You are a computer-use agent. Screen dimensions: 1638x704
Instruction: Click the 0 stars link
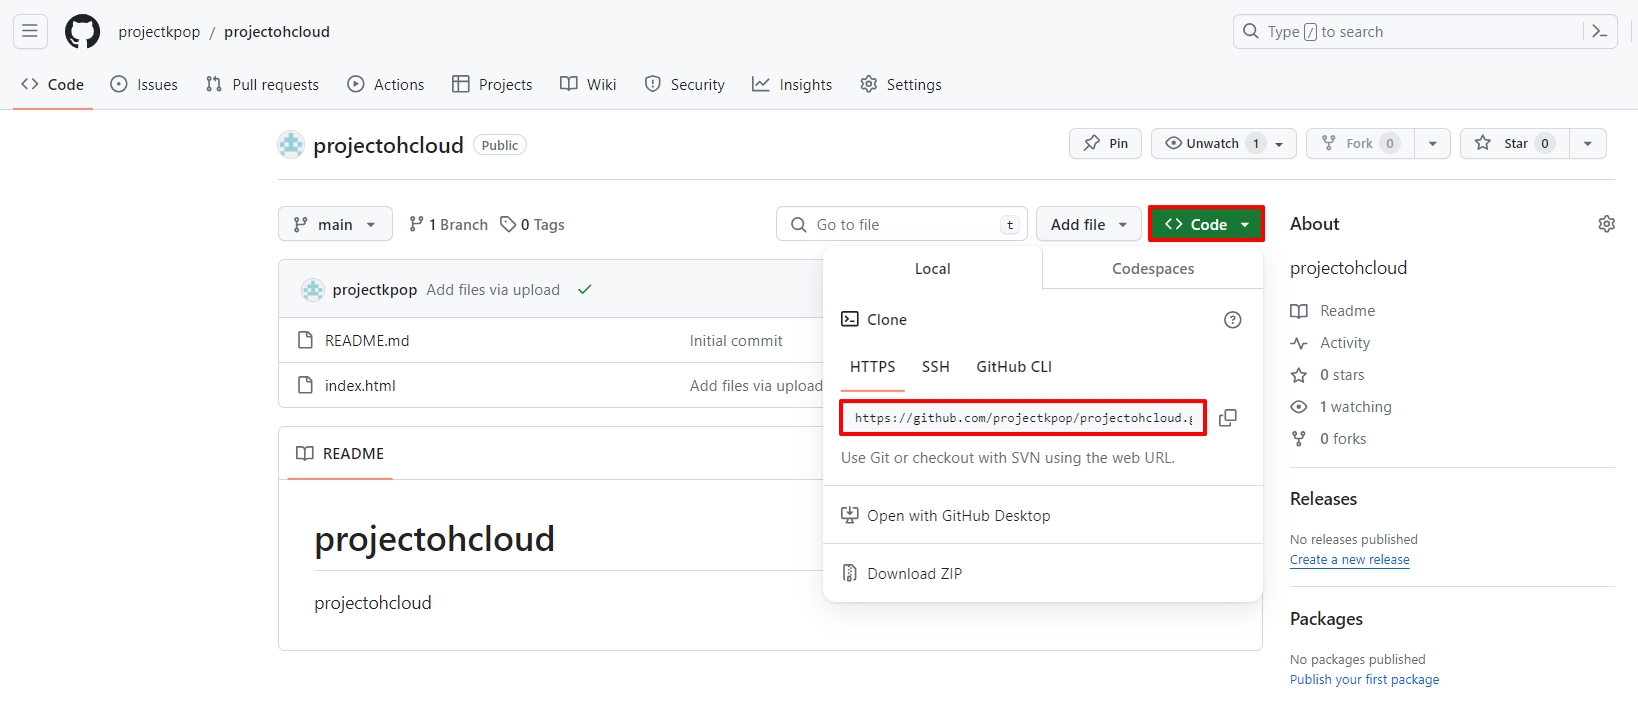(1327, 375)
